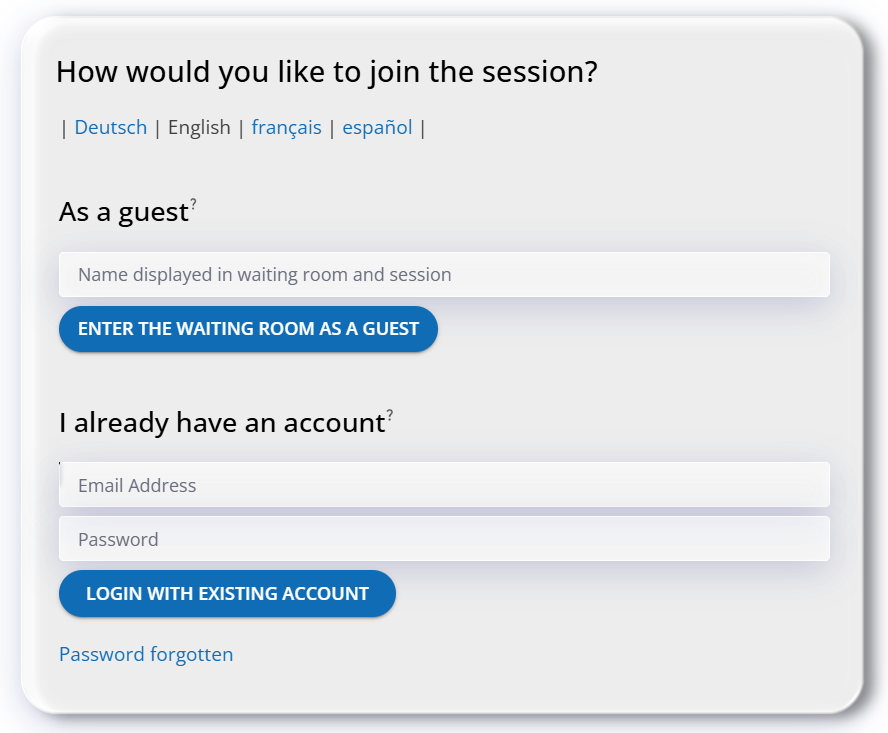Click the separator between English and français
The height and width of the screenshot is (733, 888).
point(241,128)
